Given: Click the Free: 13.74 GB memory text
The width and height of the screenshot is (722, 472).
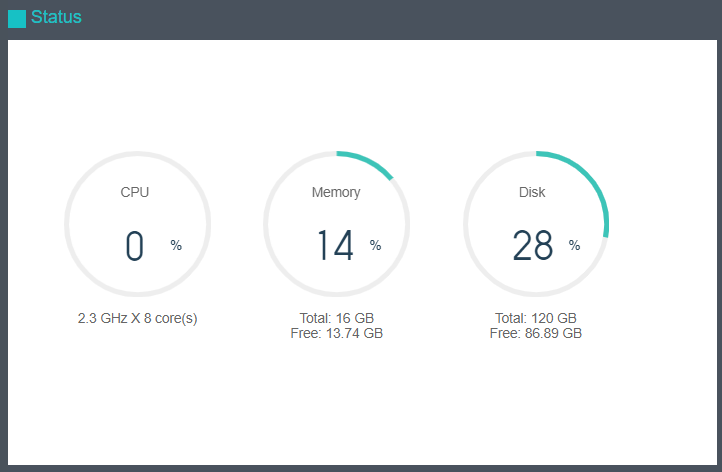Looking at the screenshot, I should coord(336,333).
